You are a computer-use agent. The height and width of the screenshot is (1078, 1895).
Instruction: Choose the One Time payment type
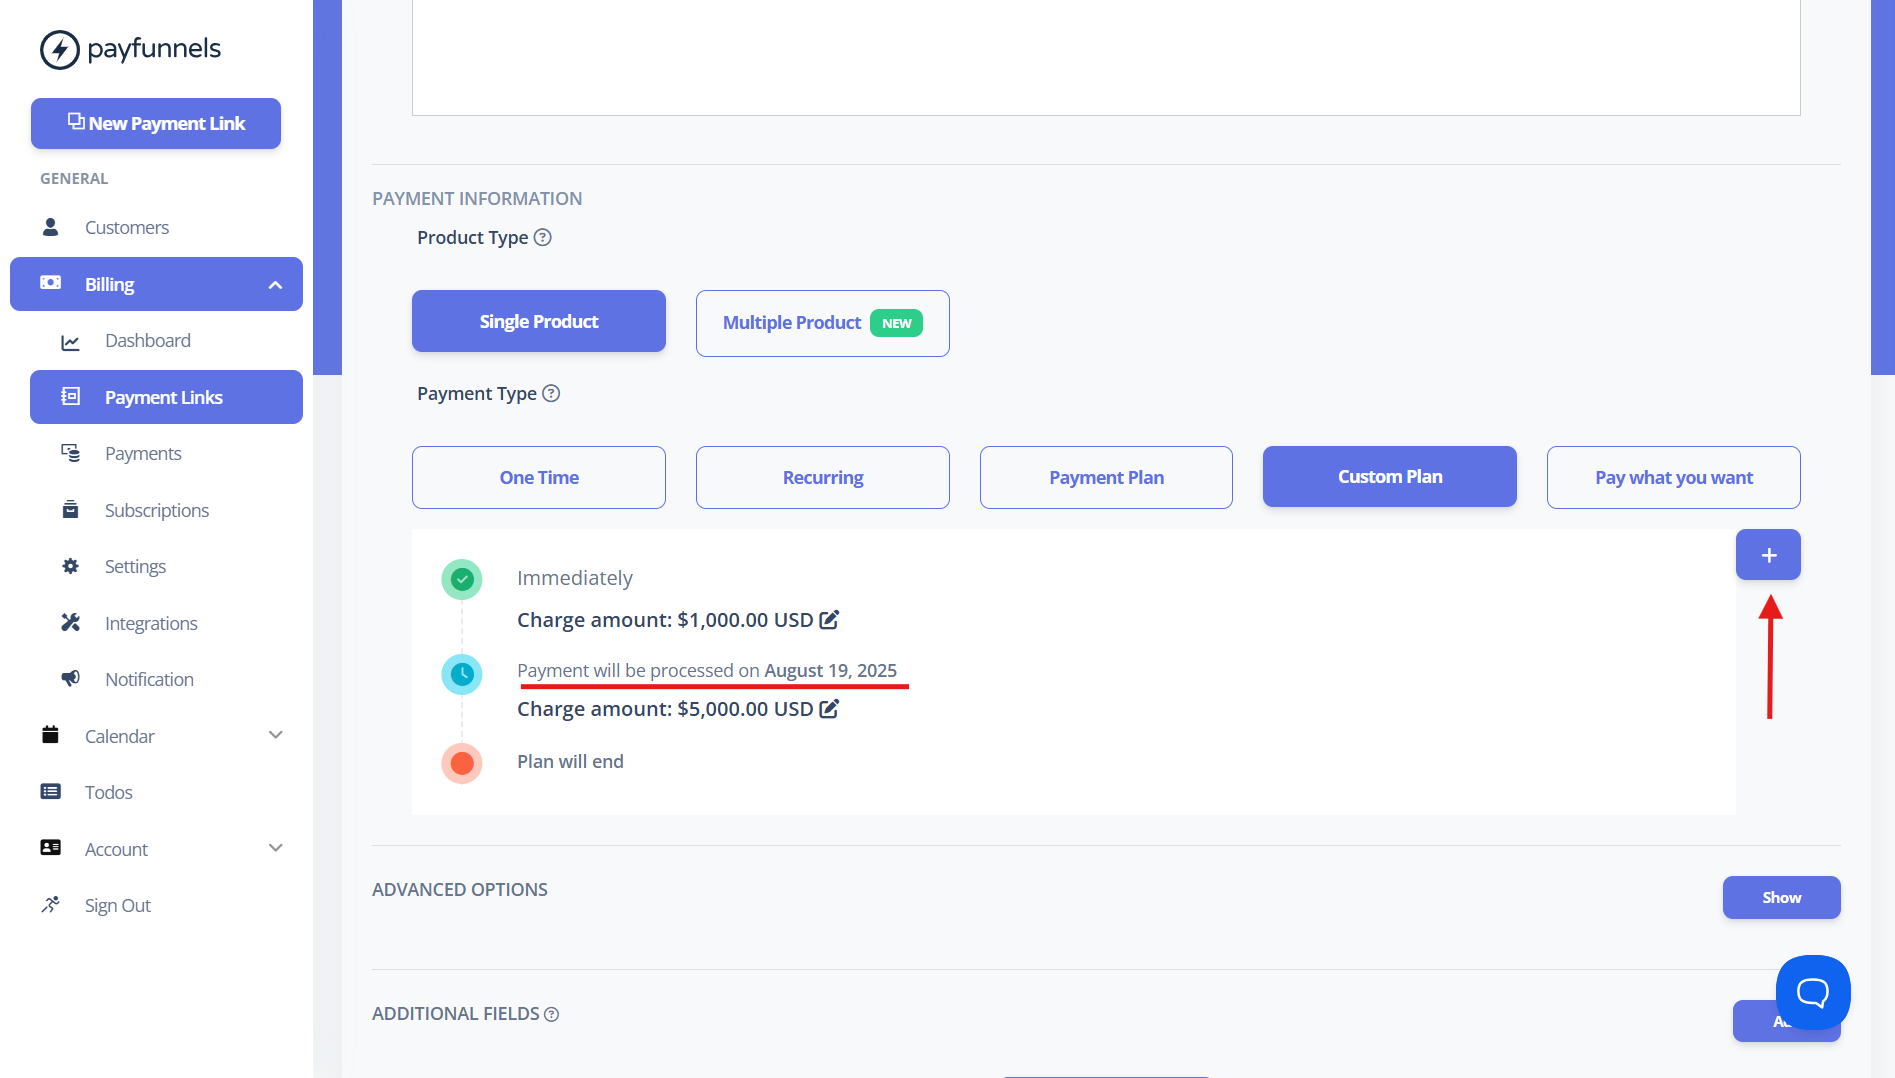[539, 477]
